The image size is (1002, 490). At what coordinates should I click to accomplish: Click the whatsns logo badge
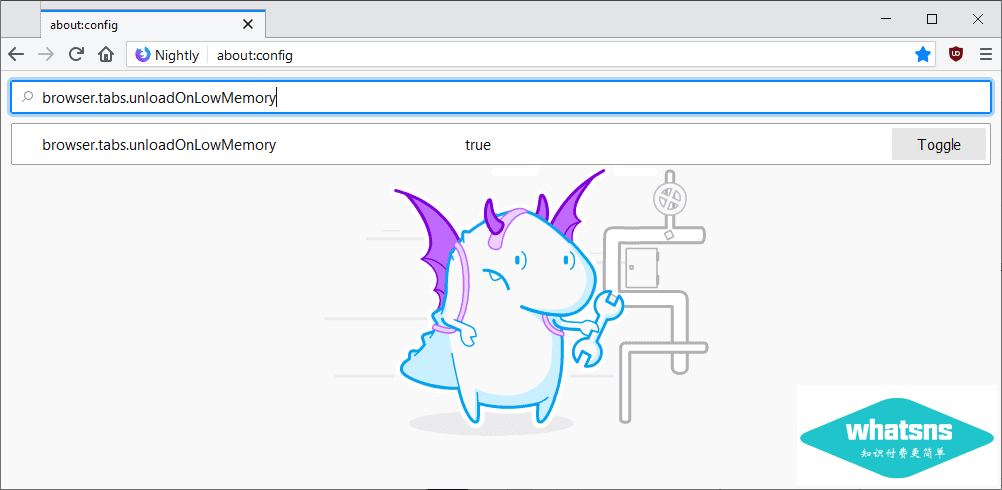(898, 435)
